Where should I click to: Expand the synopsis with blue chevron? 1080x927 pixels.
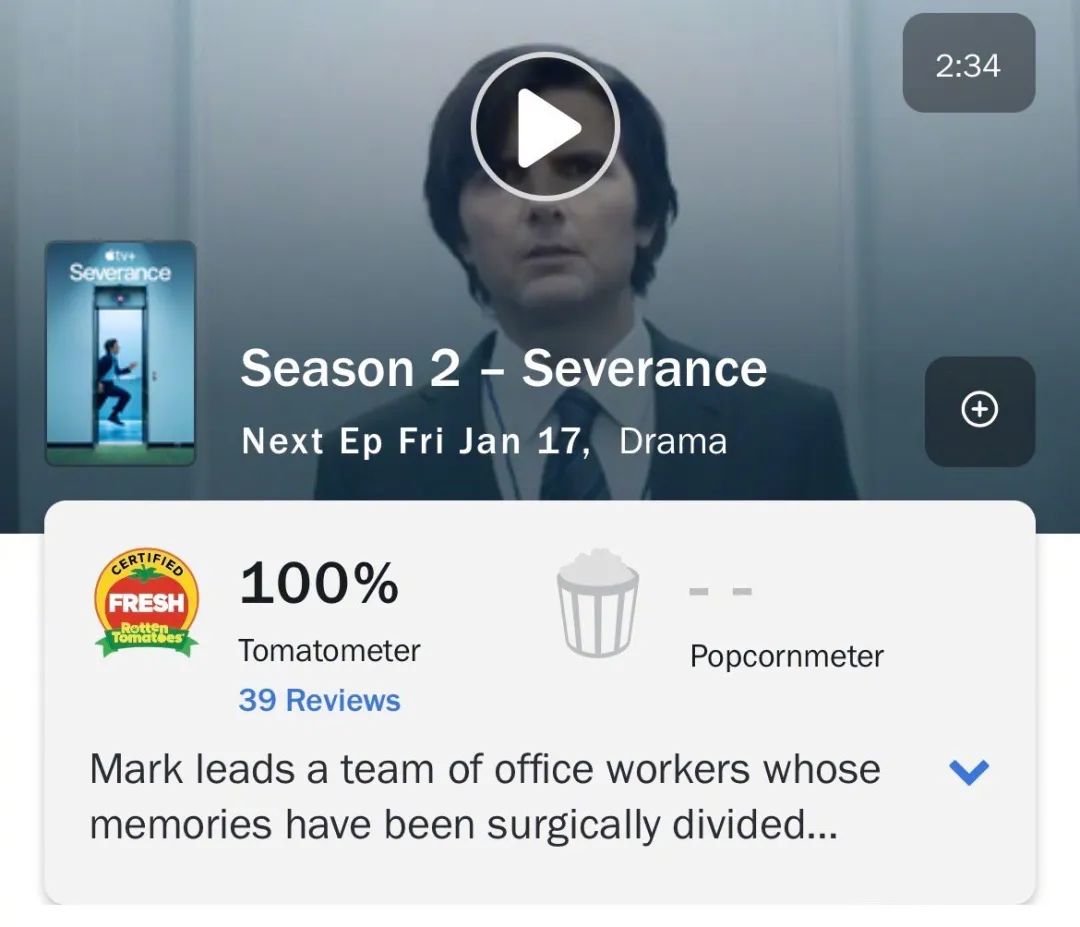[968, 771]
